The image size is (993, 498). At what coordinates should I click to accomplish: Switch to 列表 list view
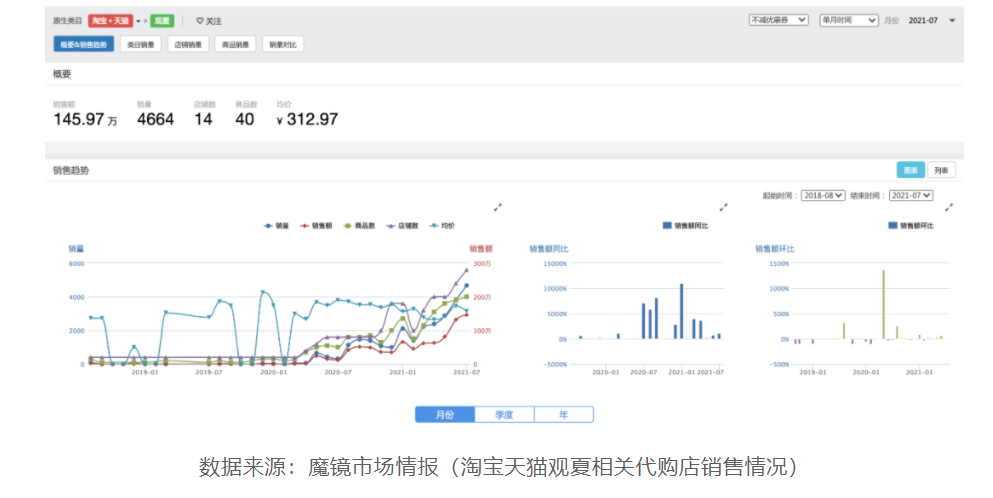941,170
